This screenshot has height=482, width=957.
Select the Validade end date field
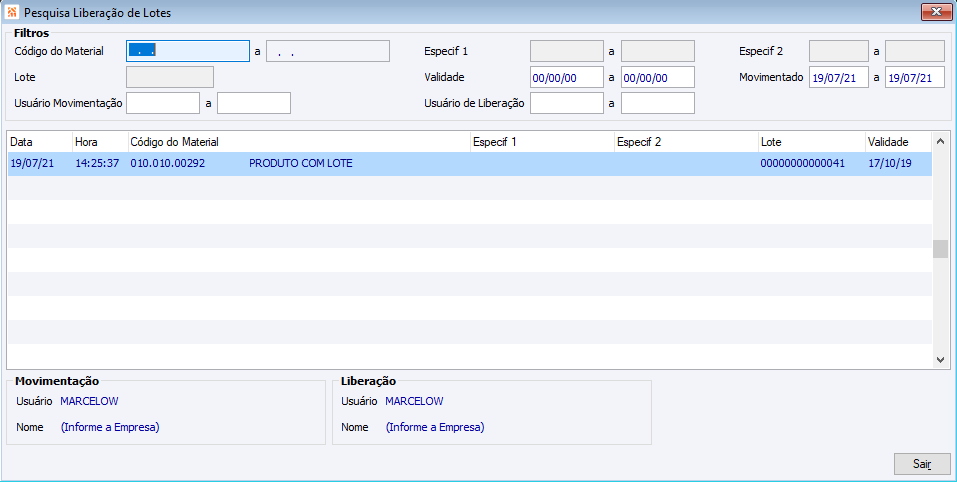(x=658, y=77)
